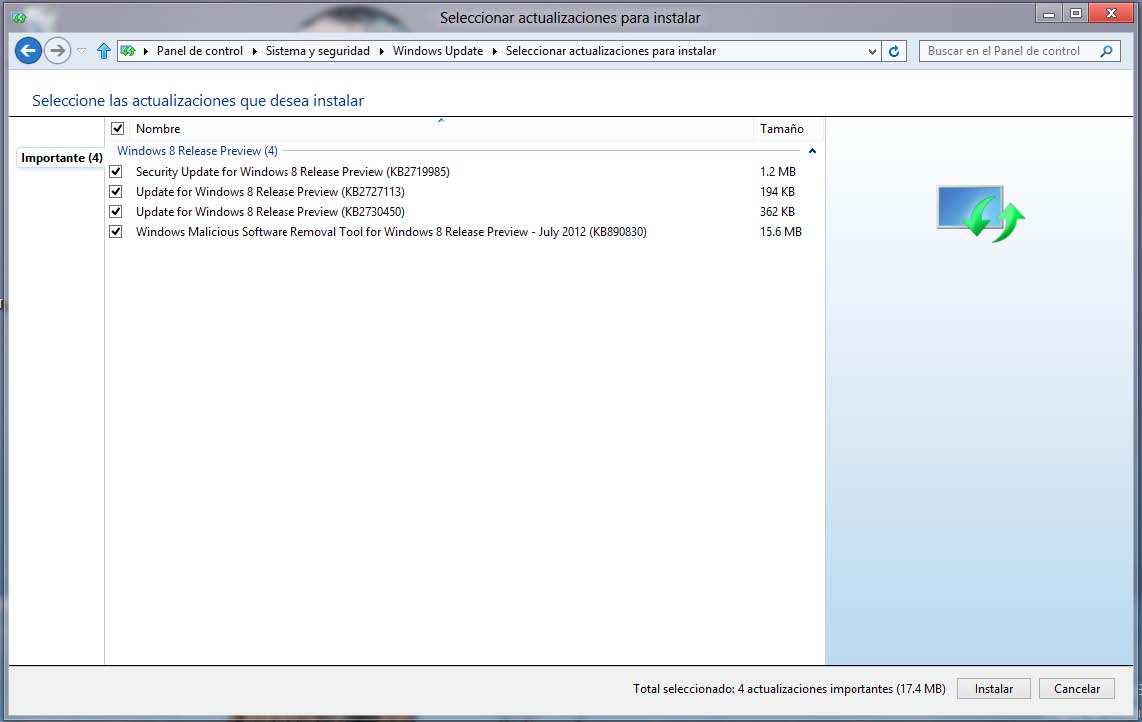Open recent locations dropdown arrow
The image size is (1142, 722).
(82, 51)
